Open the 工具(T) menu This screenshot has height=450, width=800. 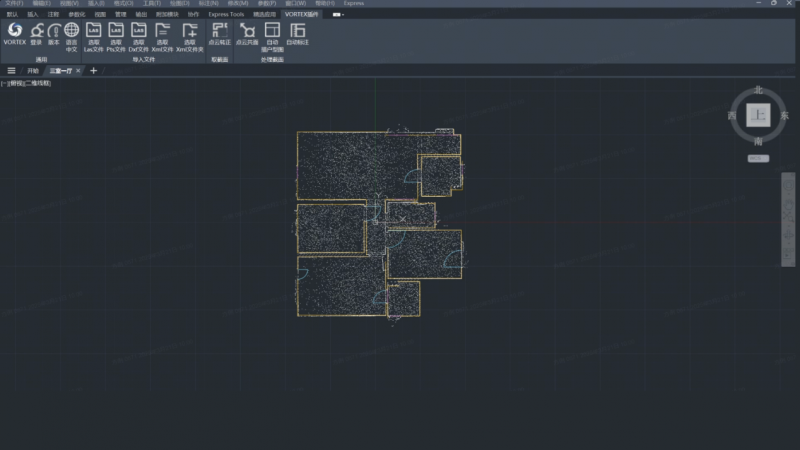click(152, 3)
